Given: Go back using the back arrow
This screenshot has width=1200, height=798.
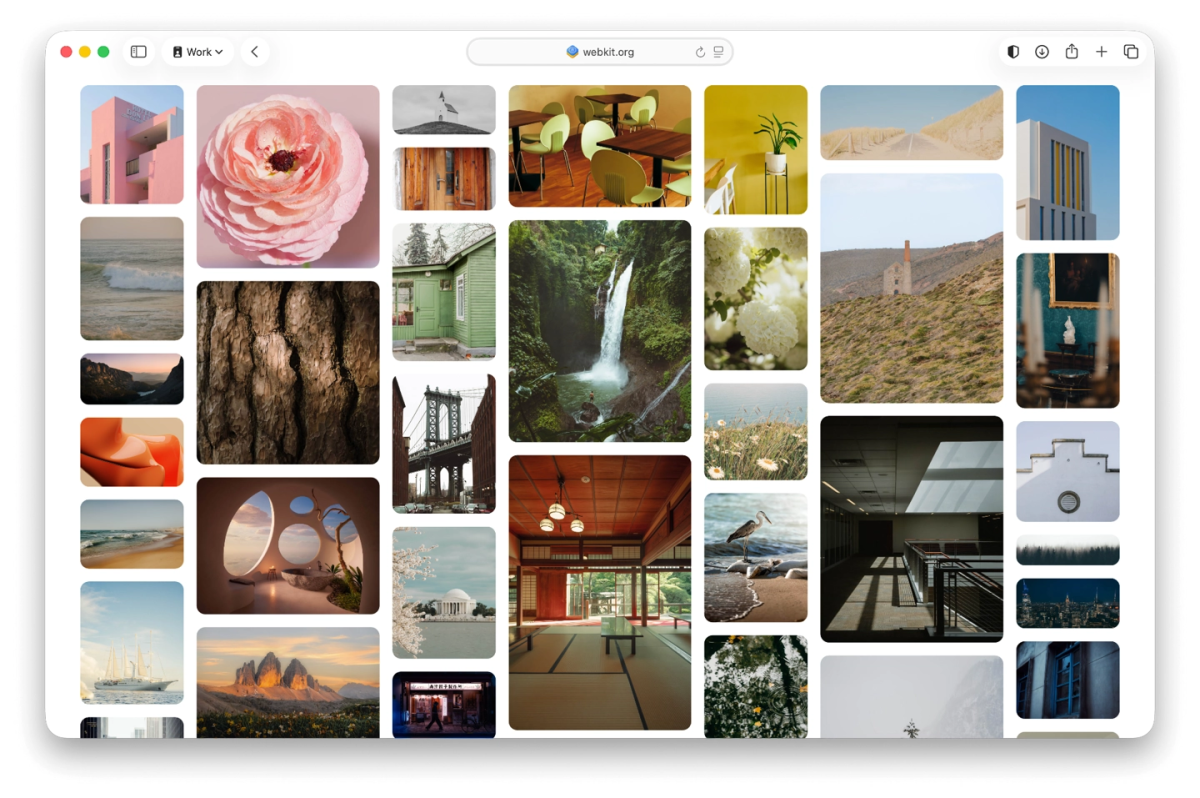Looking at the screenshot, I should click(x=254, y=52).
